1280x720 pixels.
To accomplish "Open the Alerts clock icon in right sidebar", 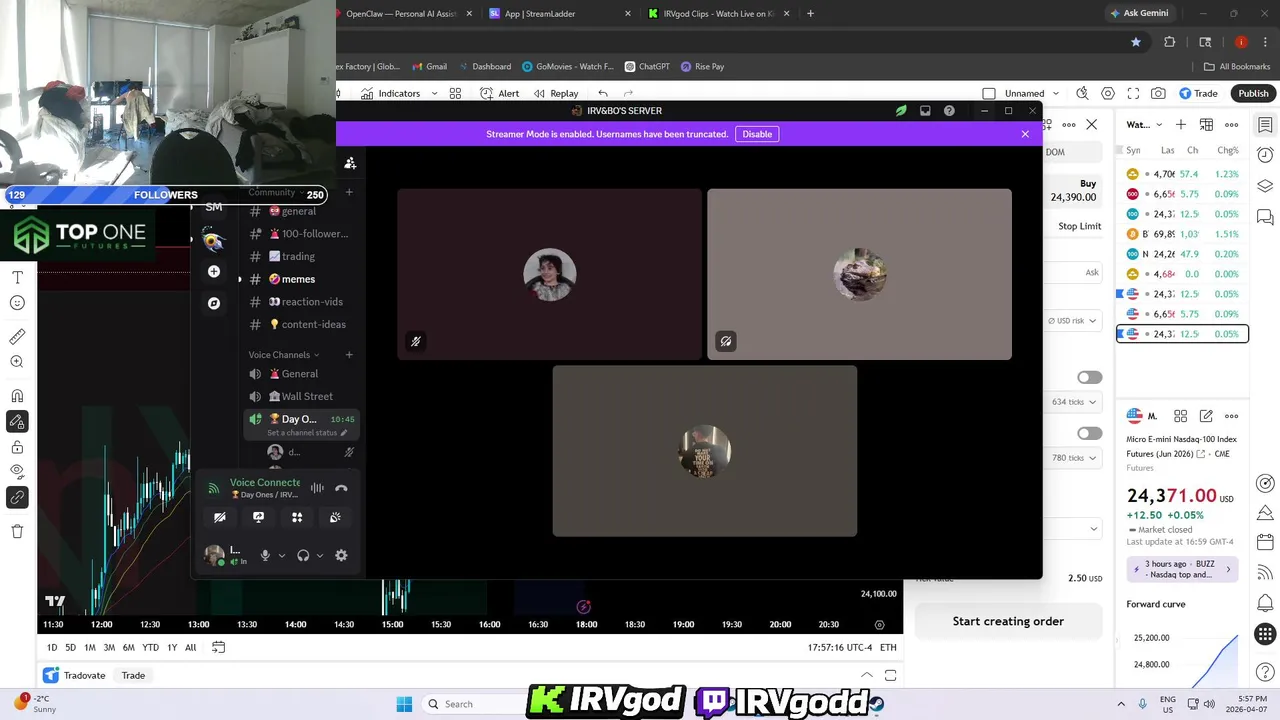I will tap(1265, 155).
